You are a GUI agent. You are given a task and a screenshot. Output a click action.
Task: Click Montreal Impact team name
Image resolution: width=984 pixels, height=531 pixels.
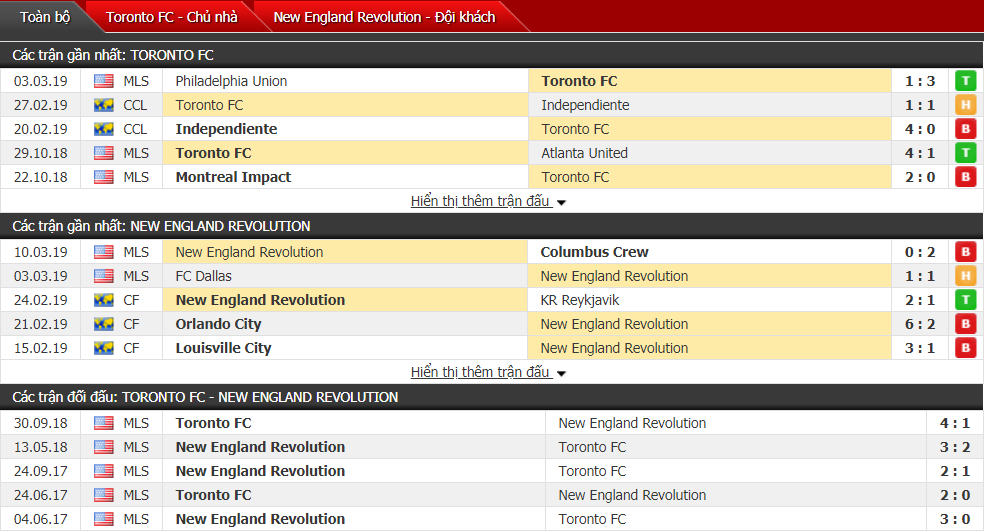coord(233,177)
